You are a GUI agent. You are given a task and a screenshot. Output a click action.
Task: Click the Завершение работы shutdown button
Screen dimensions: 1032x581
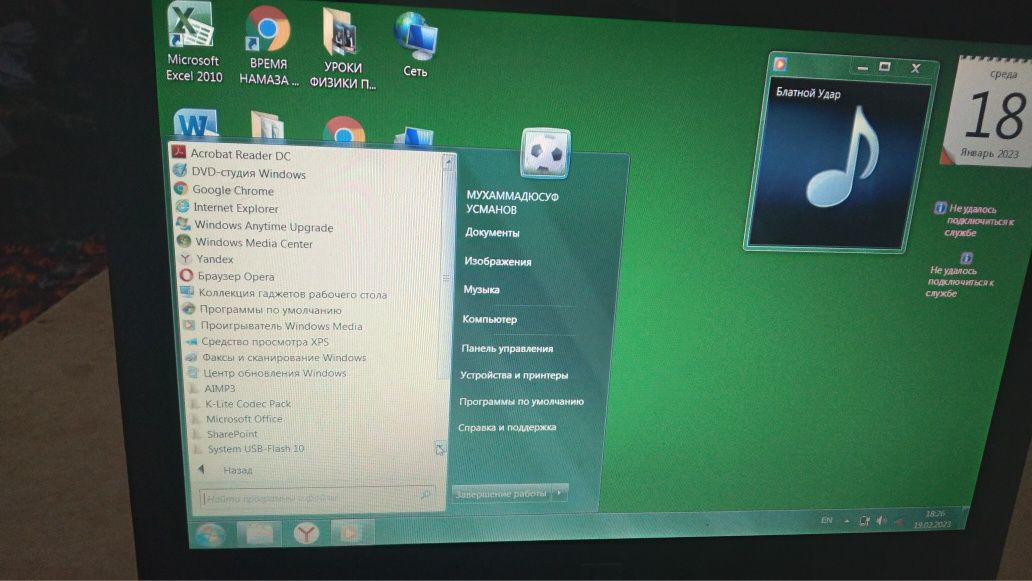click(x=502, y=493)
